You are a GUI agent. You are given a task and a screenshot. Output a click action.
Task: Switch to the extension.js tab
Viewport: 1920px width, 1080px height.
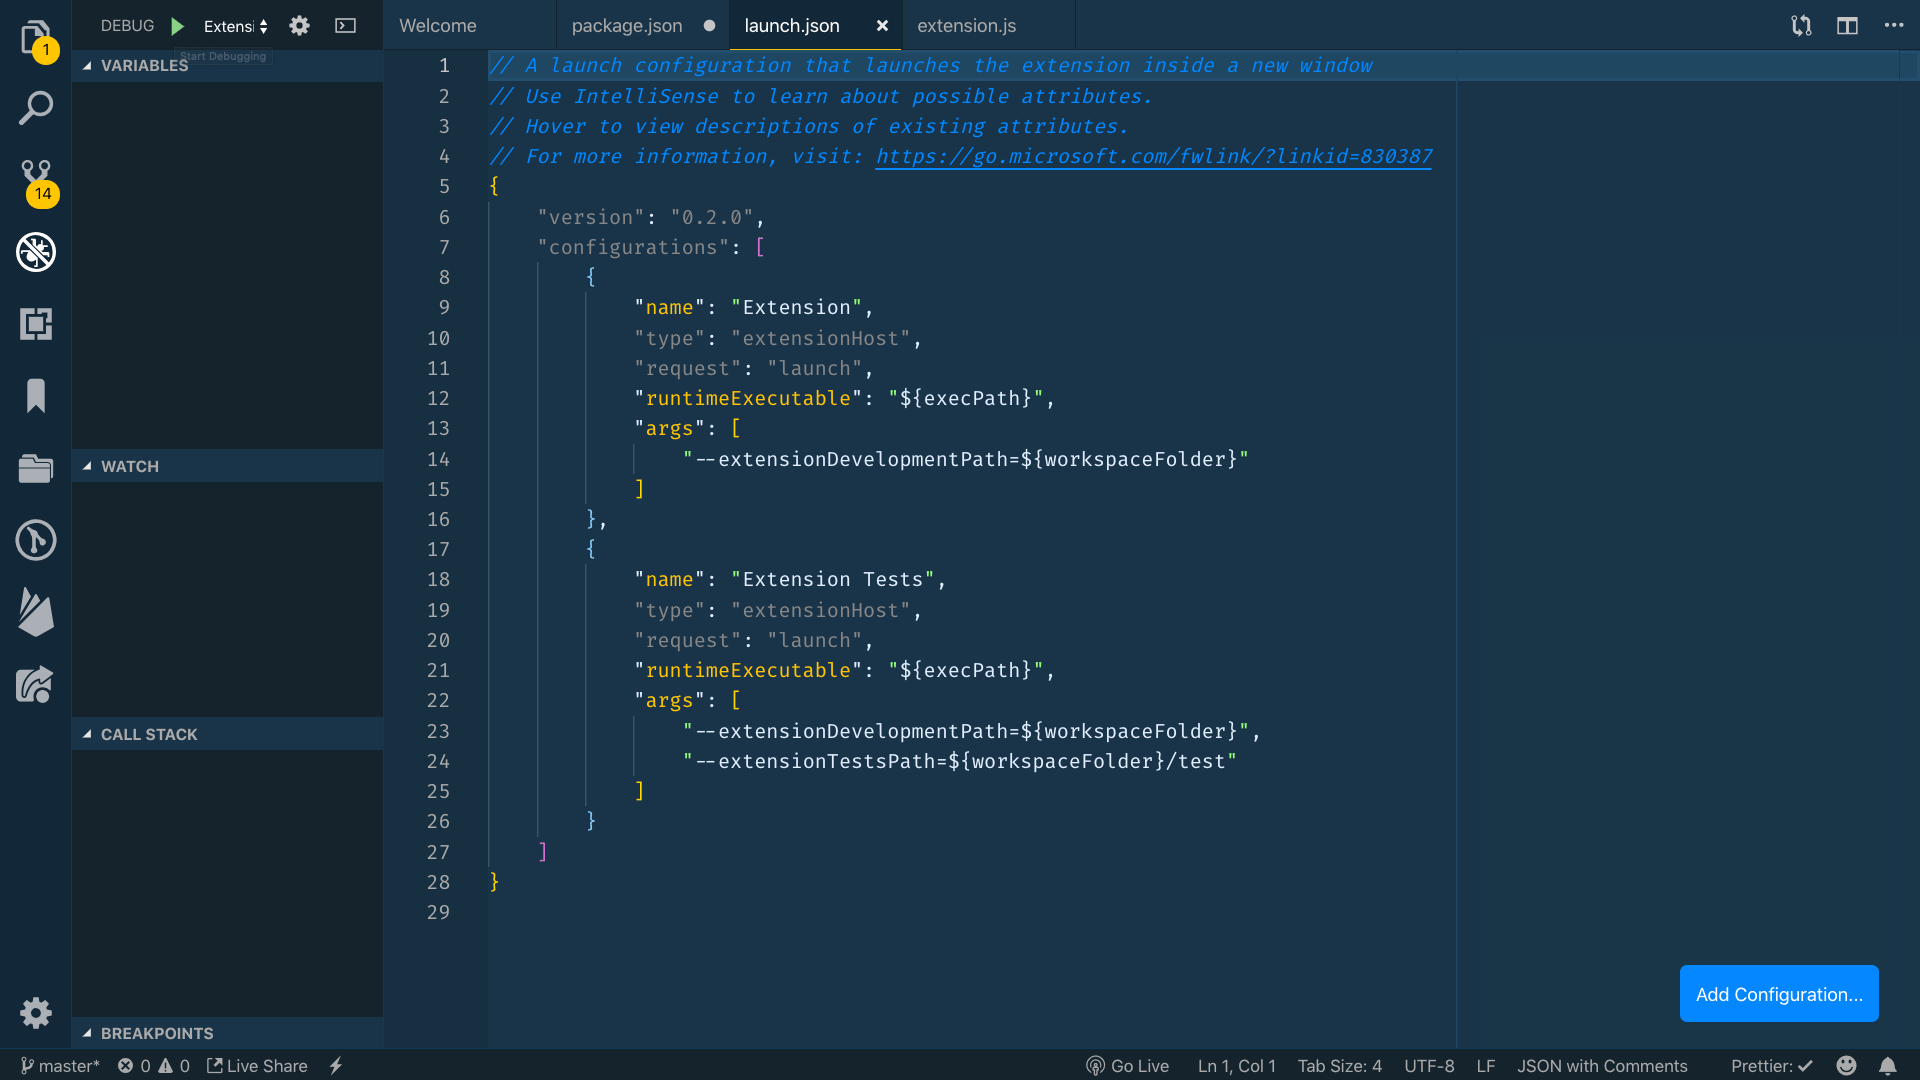click(x=967, y=26)
